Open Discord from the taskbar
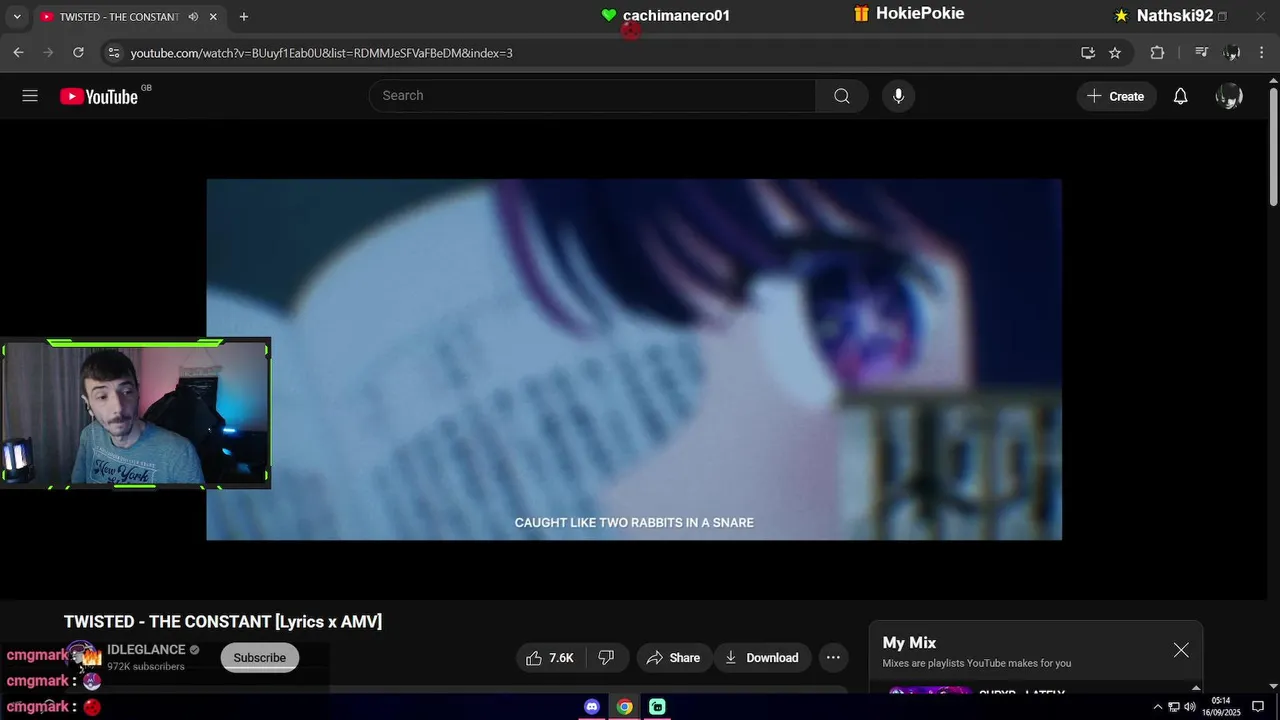Image resolution: width=1280 pixels, height=720 pixels. coord(592,707)
